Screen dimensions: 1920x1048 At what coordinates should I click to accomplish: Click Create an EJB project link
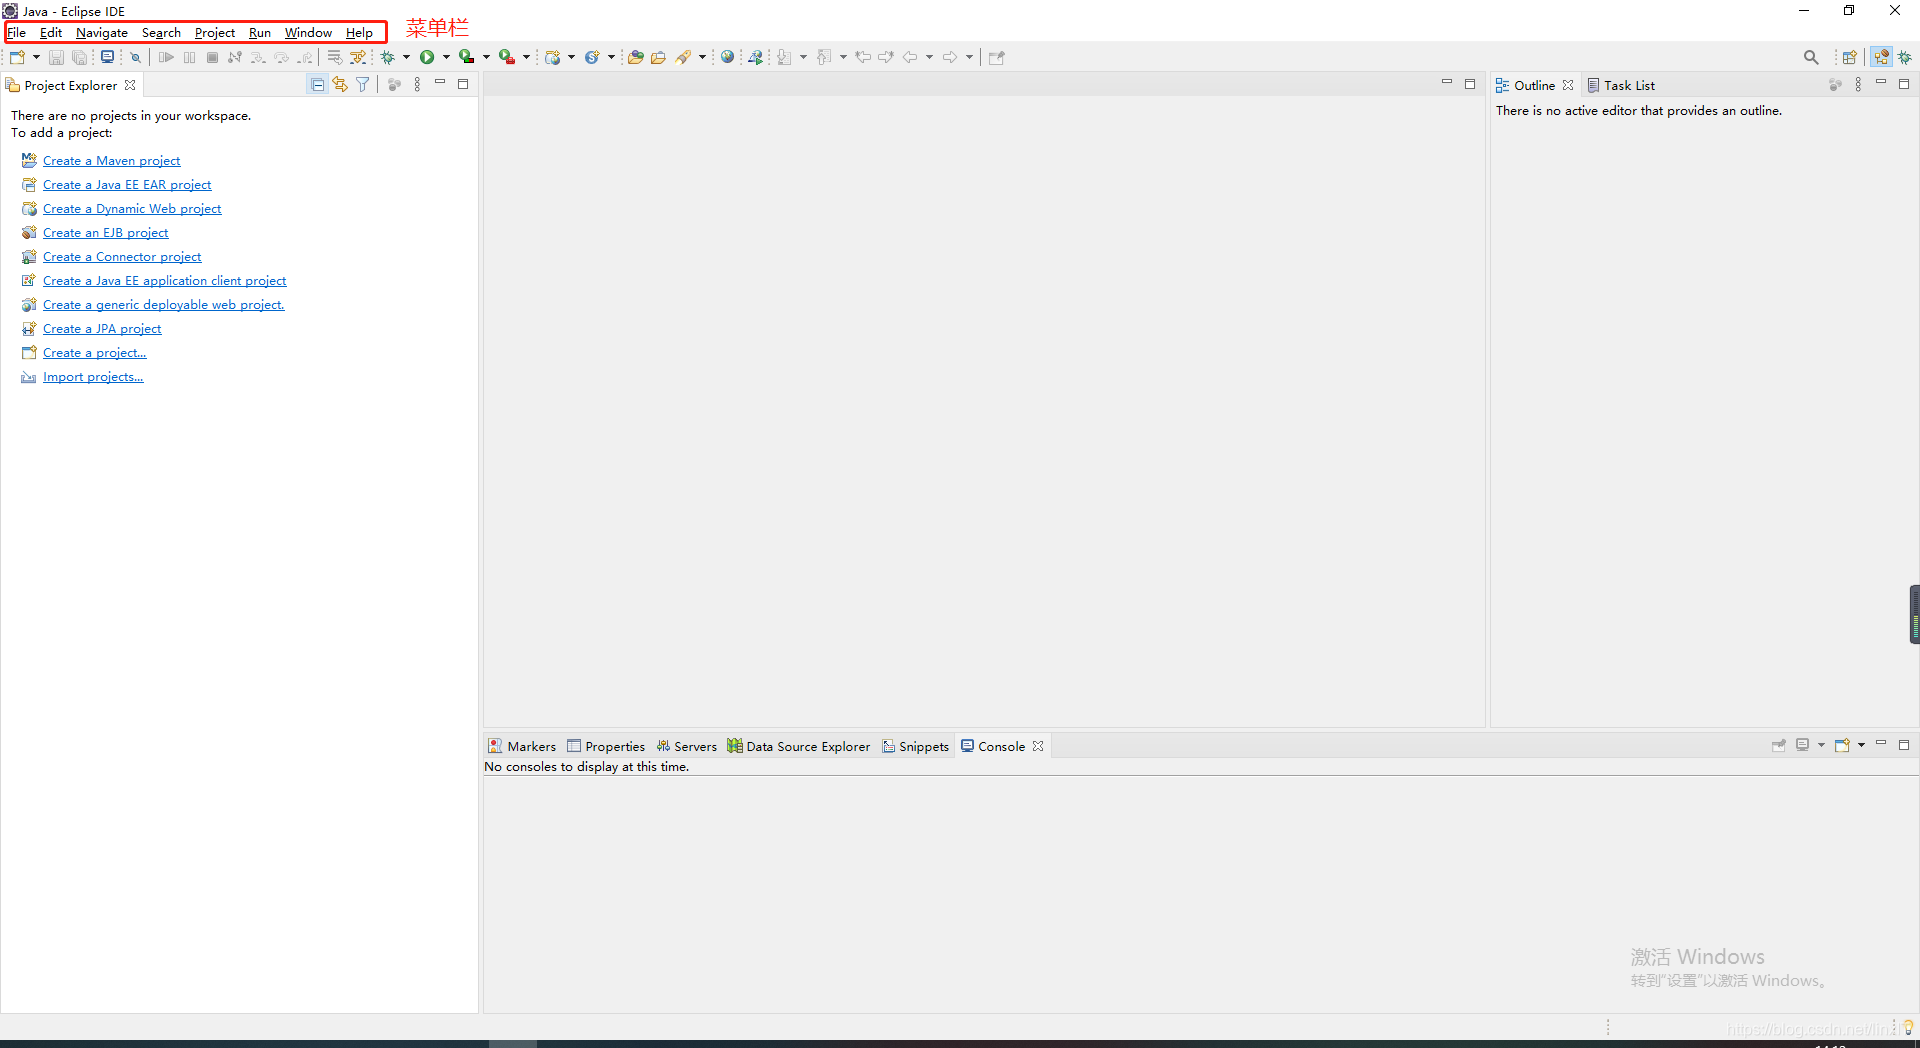pos(106,233)
